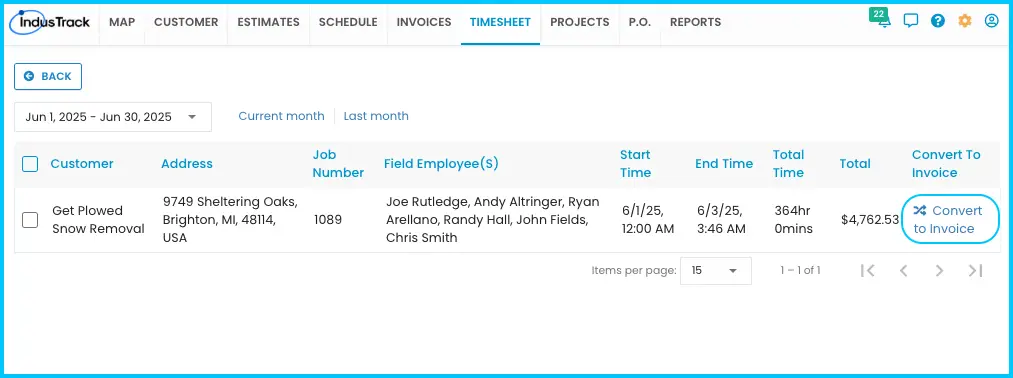Viewport: 1013px width, 378px height.
Task: Open the PROJECTS tab
Action: (580, 23)
